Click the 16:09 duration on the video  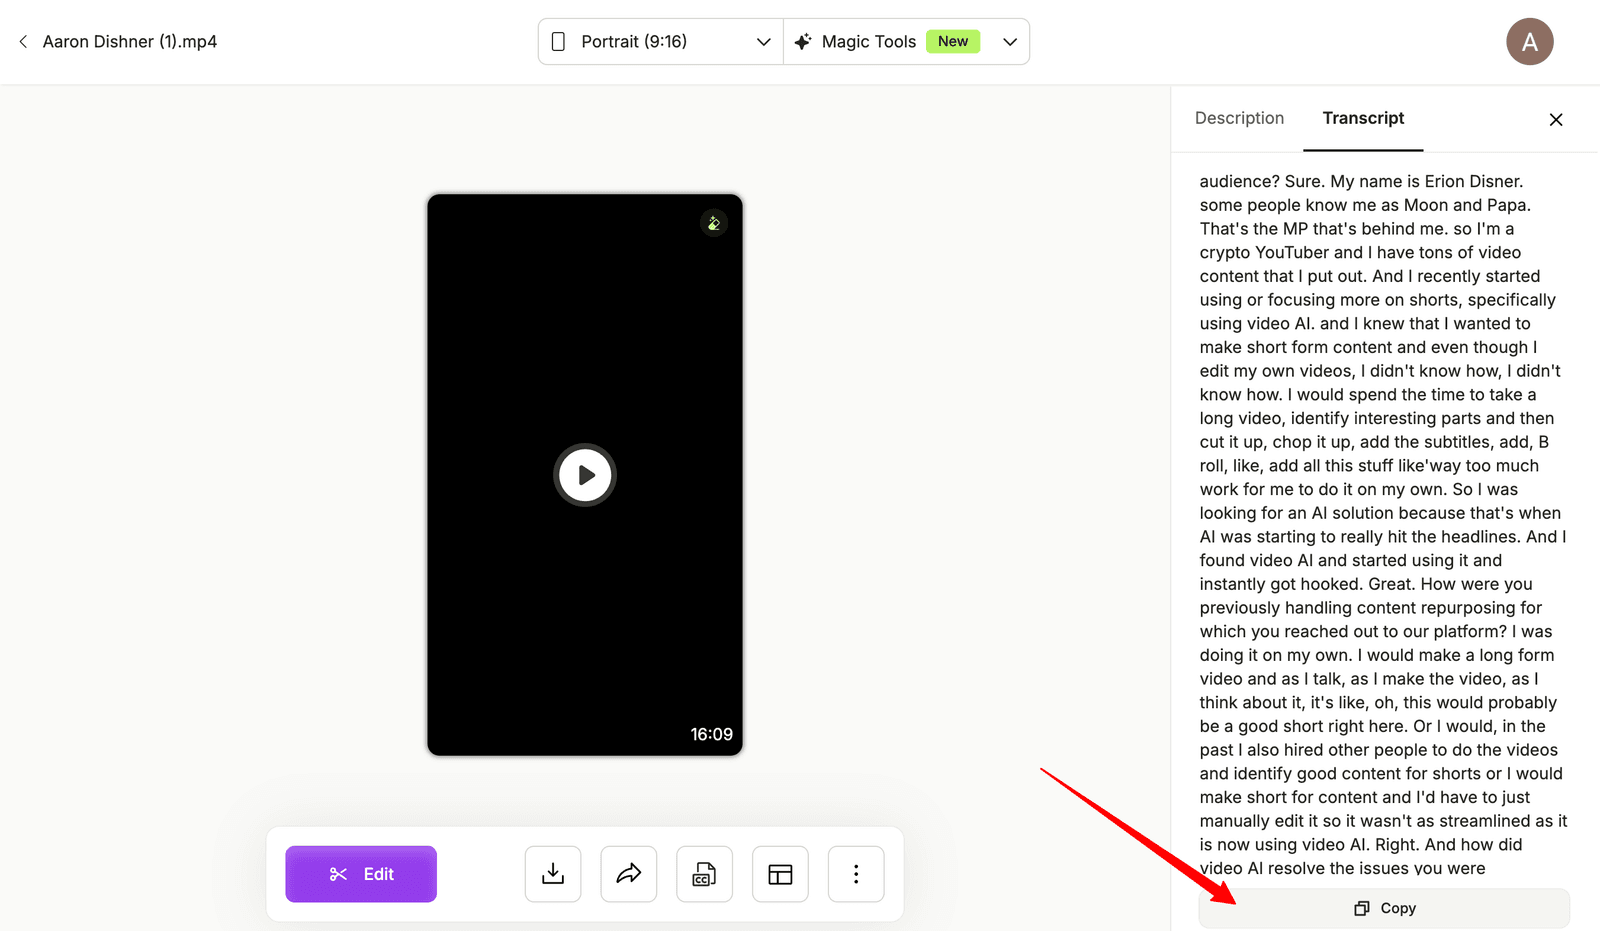[x=712, y=734]
